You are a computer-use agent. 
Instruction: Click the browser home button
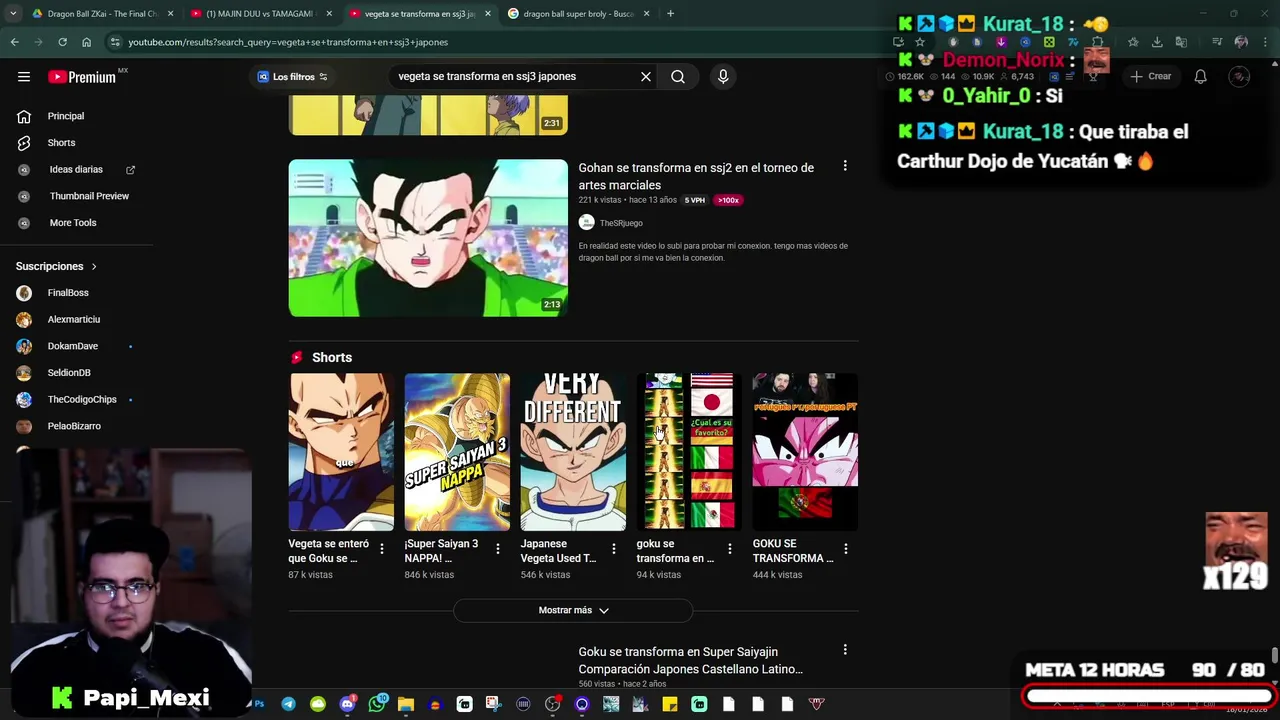tap(86, 42)
